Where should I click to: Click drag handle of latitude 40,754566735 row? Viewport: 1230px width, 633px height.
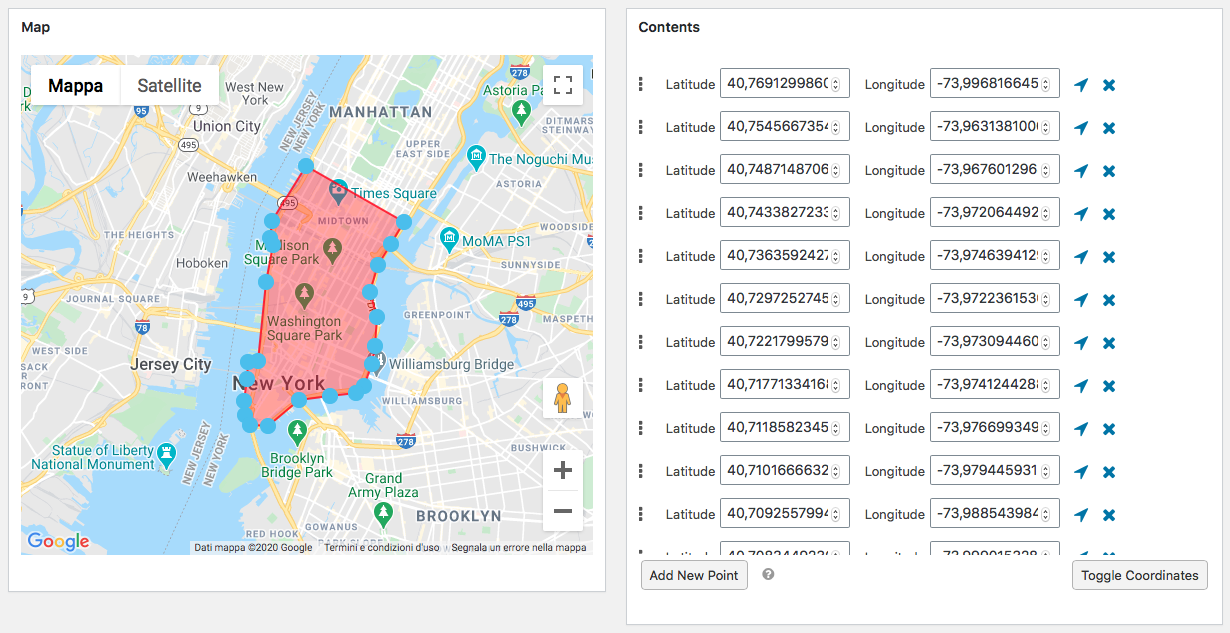coord(641,127)
